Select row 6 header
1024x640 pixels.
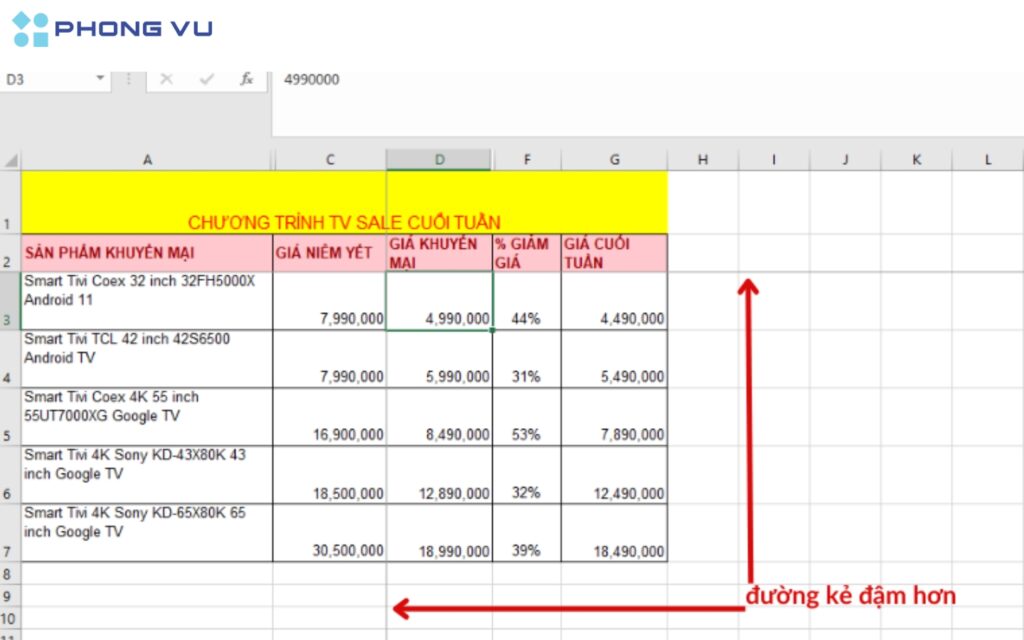pos(10,475)
